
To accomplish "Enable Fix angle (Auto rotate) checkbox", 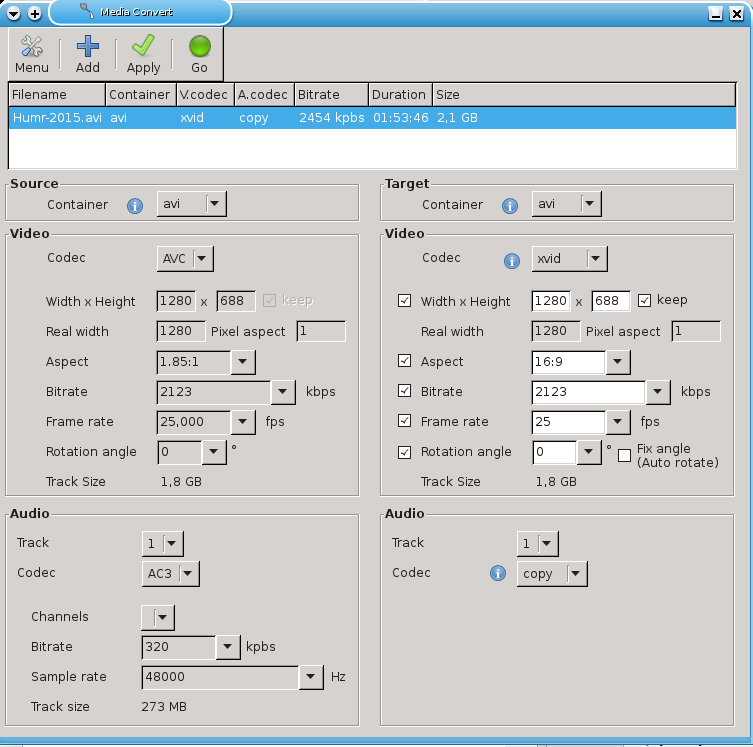I will (x=624, y=455).
